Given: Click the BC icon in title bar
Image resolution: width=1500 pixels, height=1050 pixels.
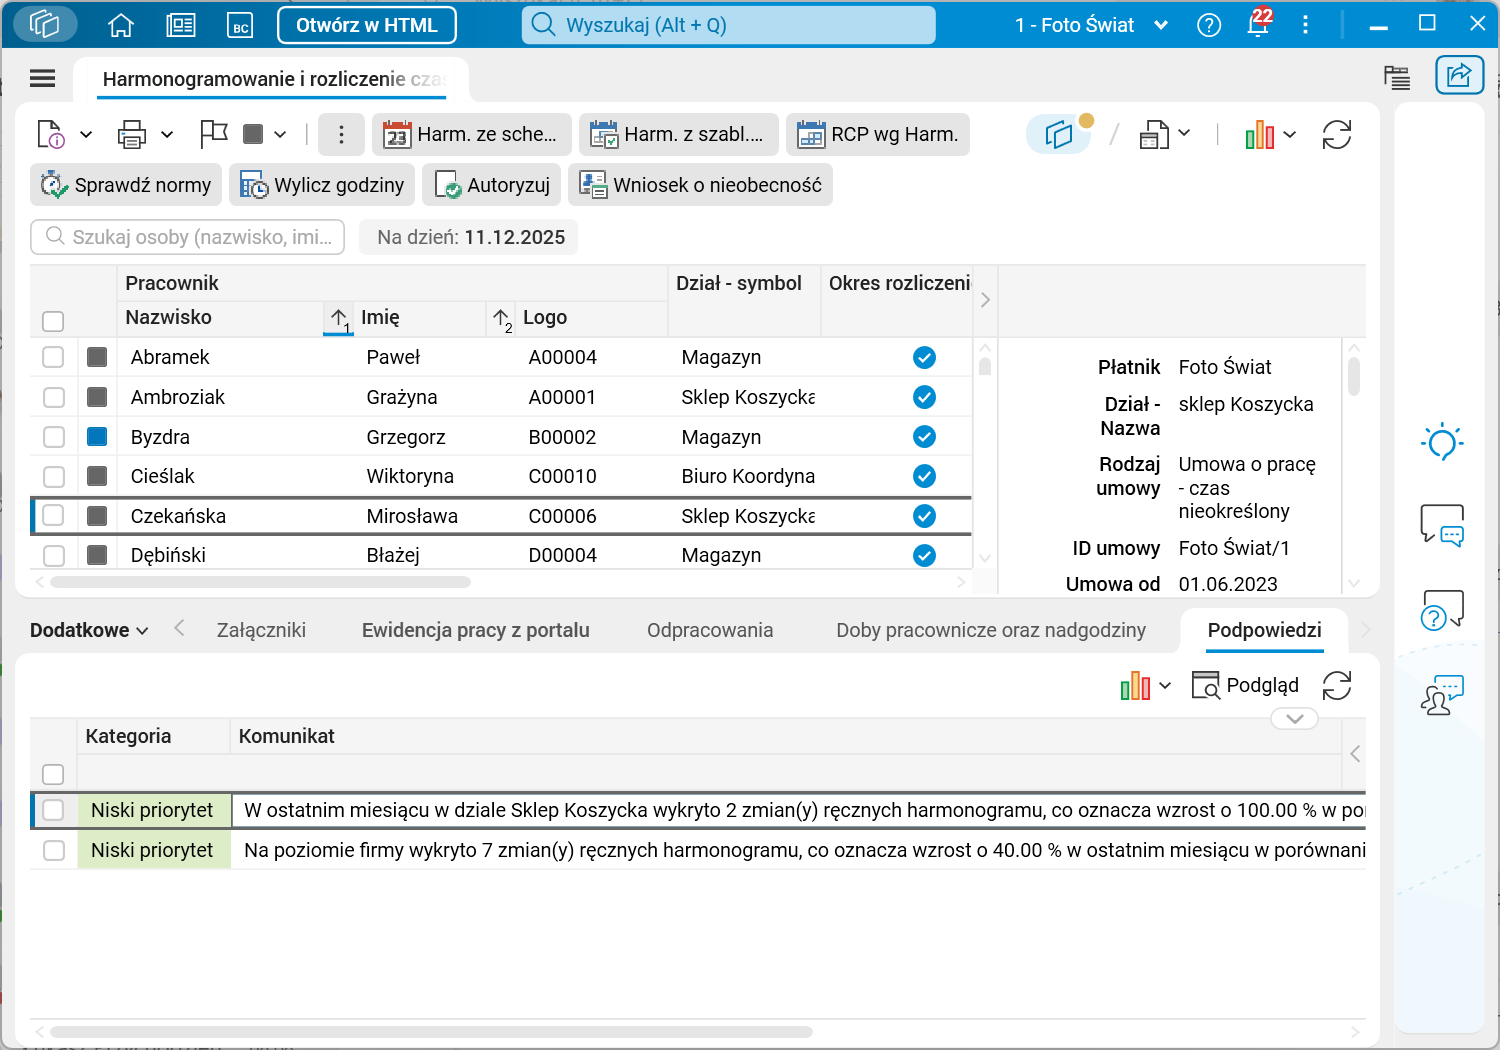Looking at the screenshot, I should (x=241, y=25).
